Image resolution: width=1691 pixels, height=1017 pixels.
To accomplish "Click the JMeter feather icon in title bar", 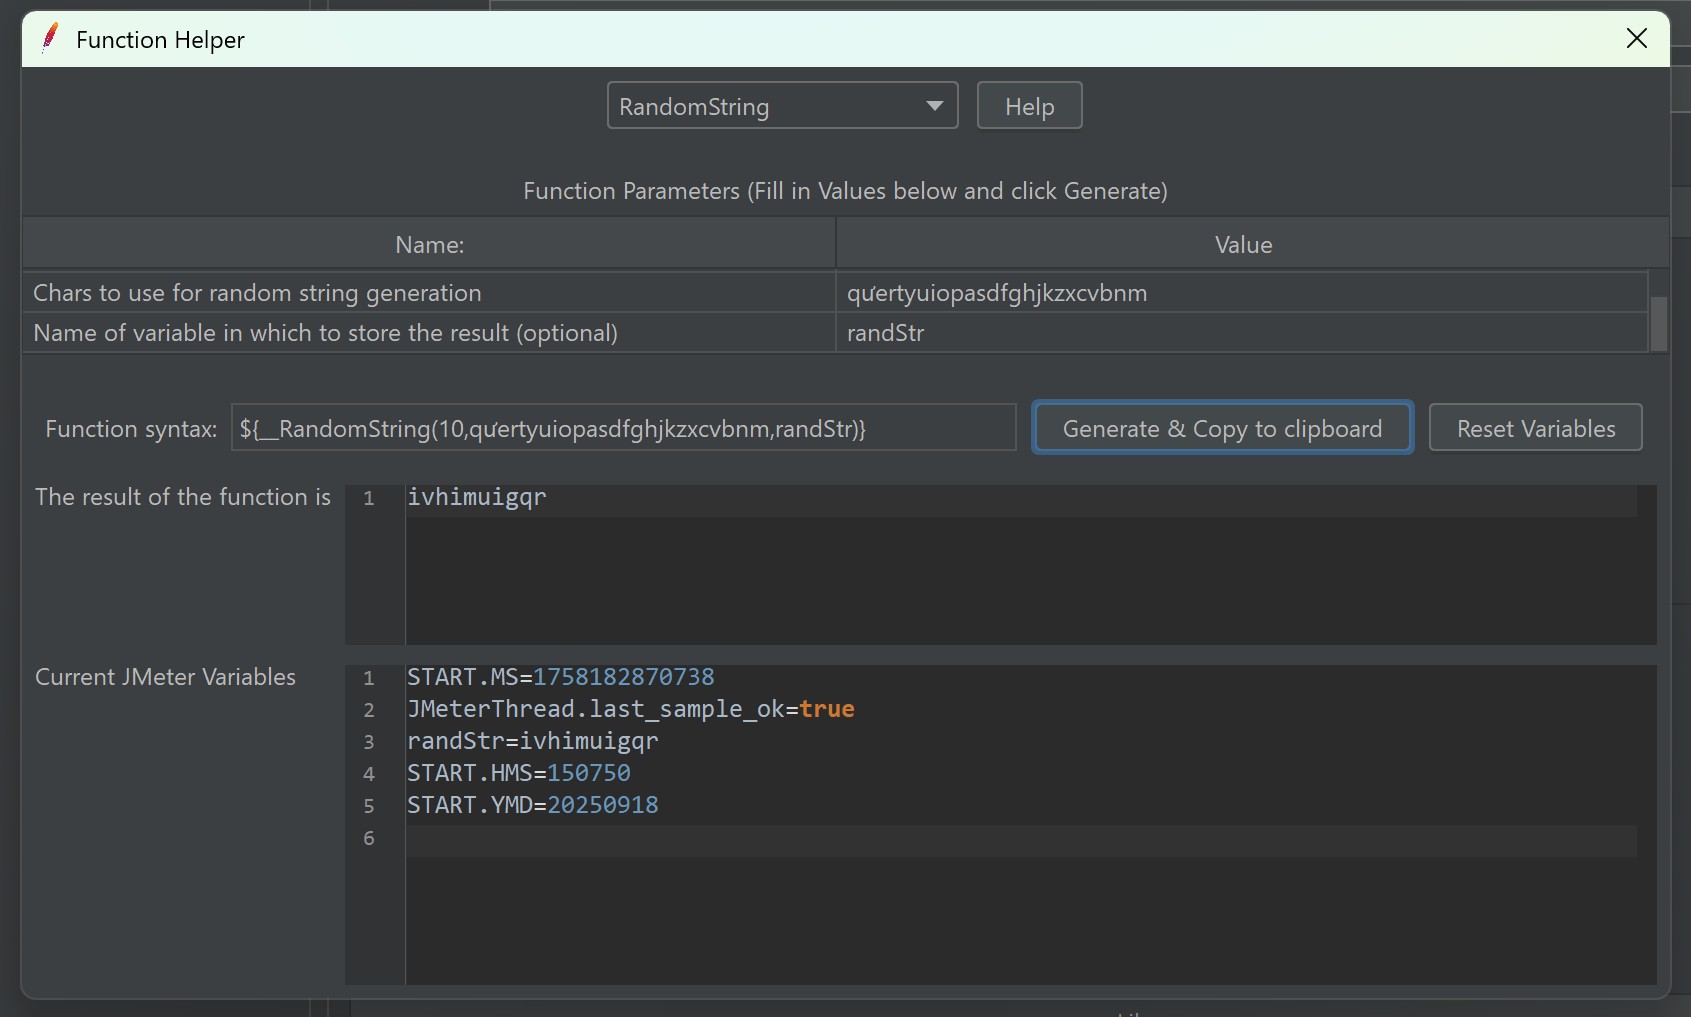I will pyautogui.click(x=50, y=38).
